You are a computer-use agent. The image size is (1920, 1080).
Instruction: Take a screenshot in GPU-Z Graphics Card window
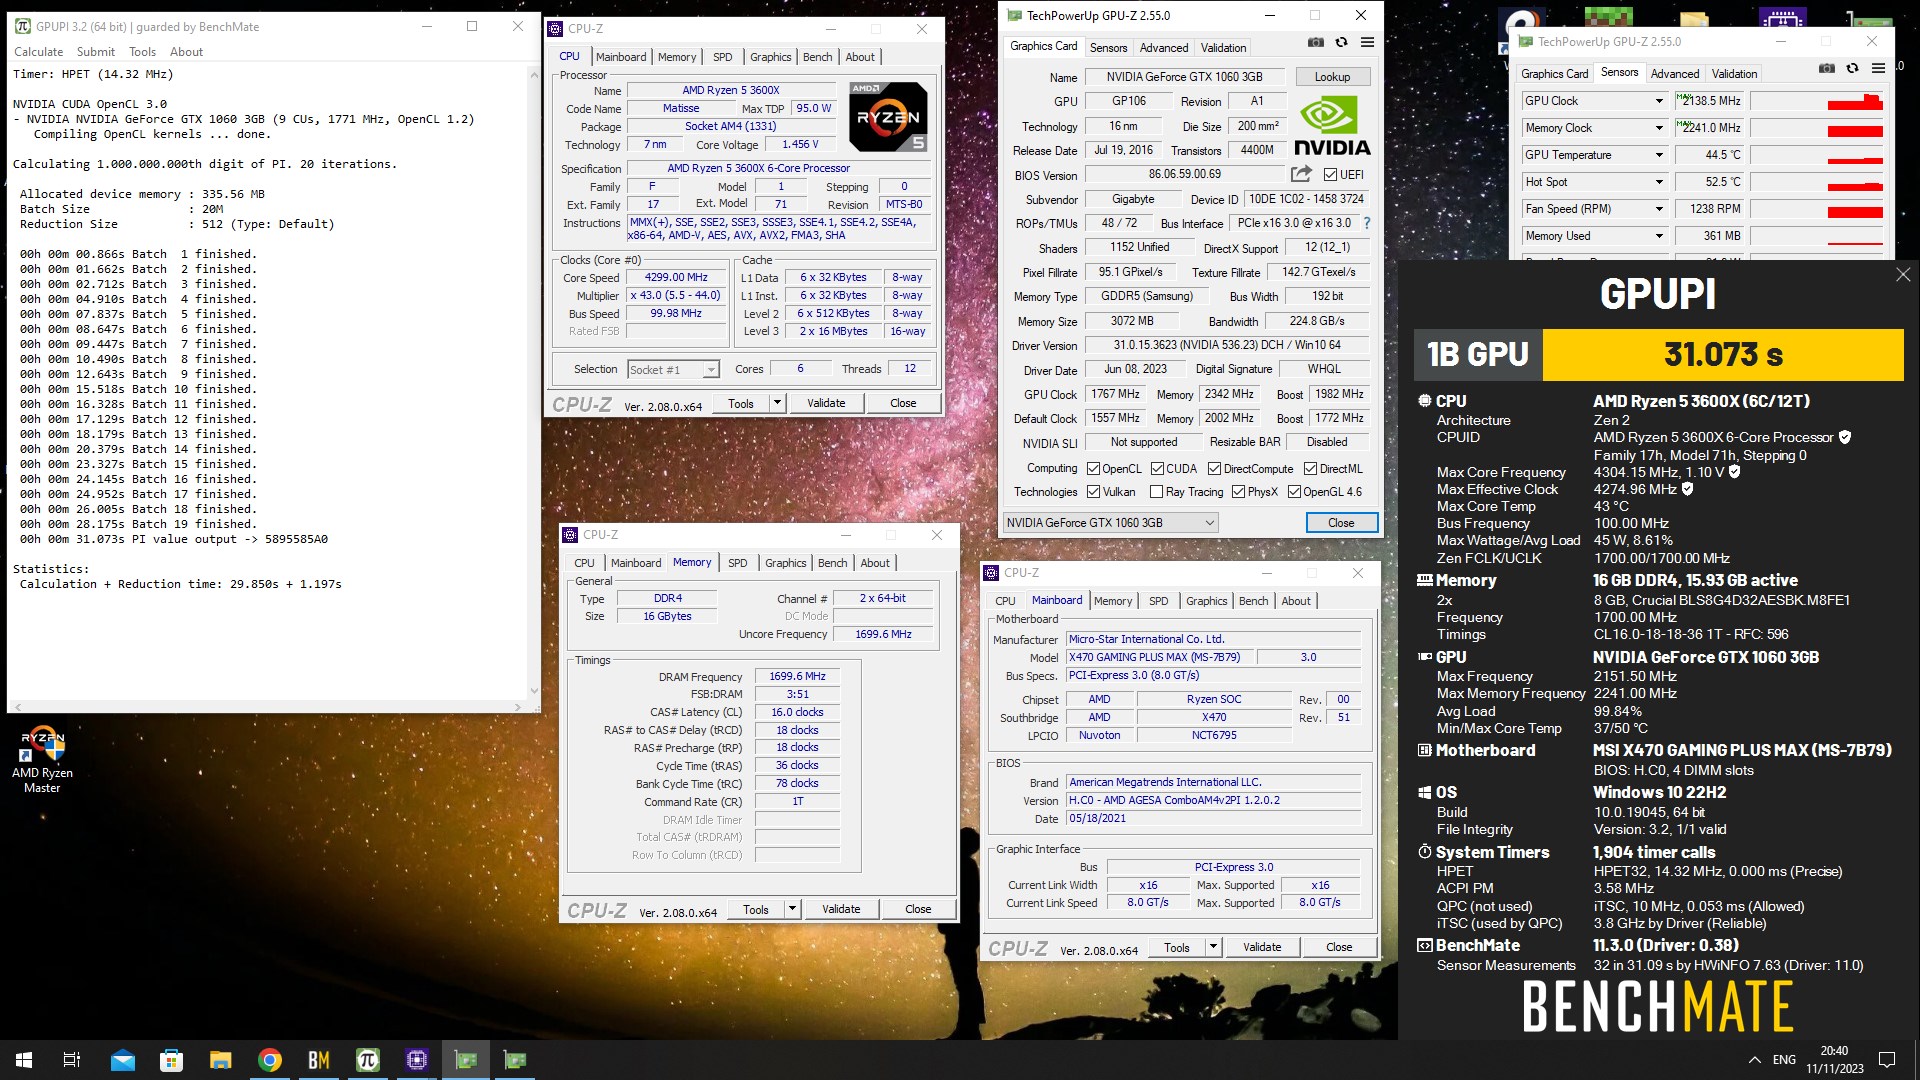pyautogui.click(x=1316, y=43)
